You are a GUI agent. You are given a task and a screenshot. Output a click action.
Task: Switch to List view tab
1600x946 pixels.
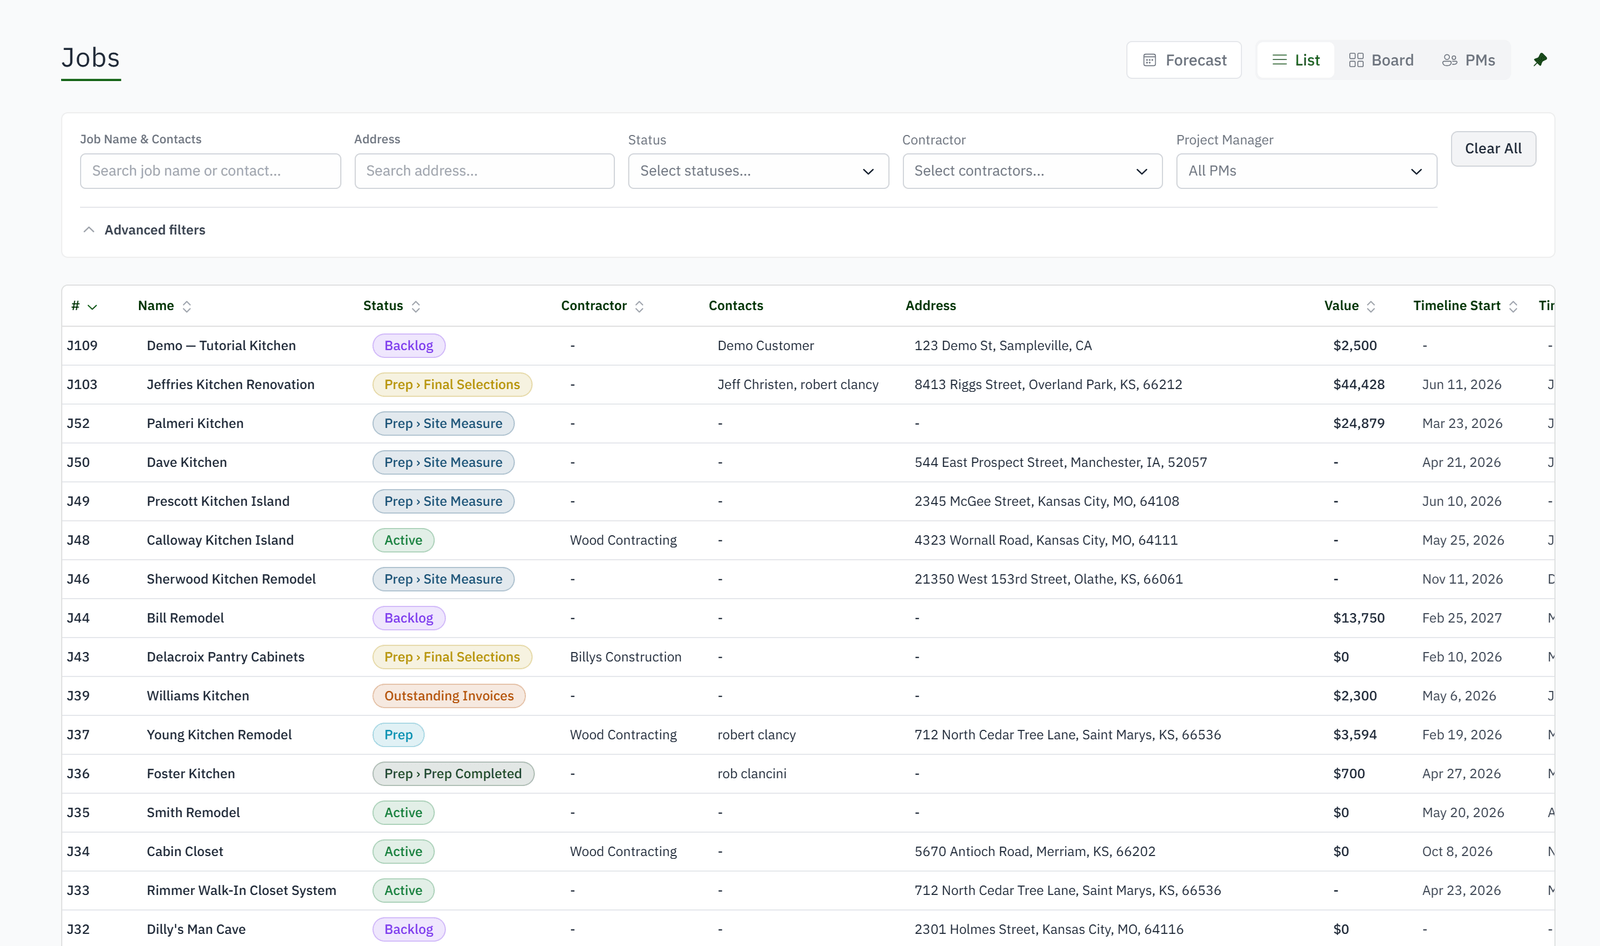(1295, 60)
